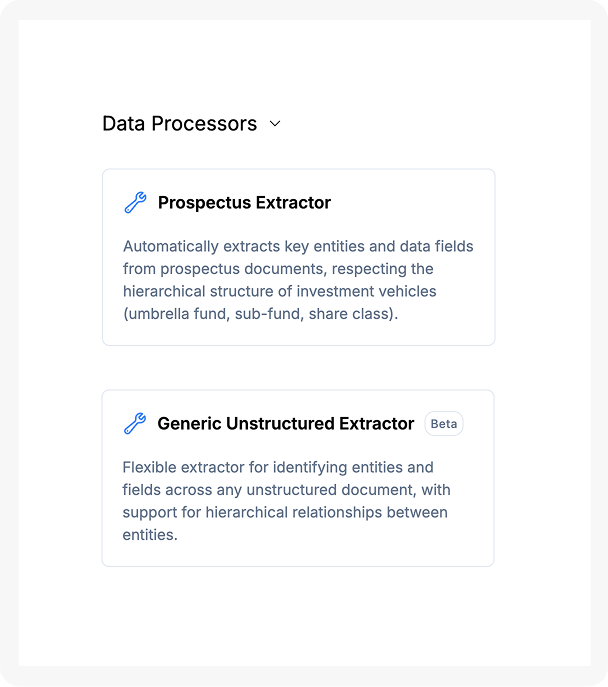Open the Prospectus Extractor title
This screenshot has height=687, width=608.
(x=244, y=203)
